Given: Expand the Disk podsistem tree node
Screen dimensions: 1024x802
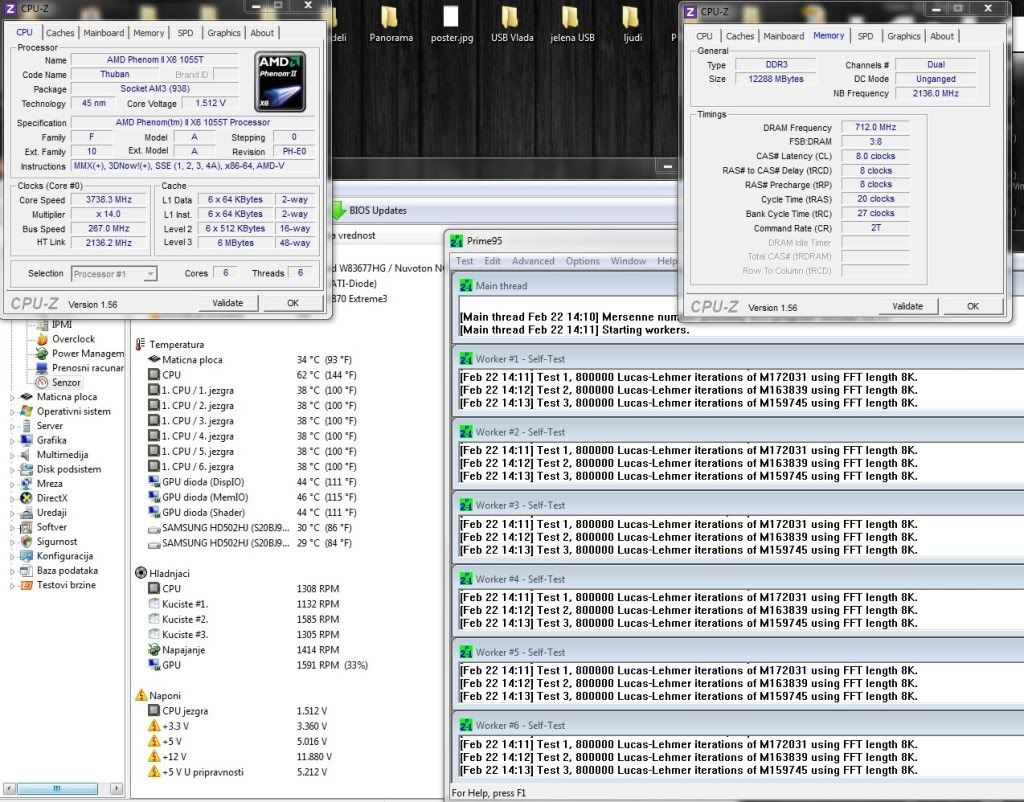Looking at the screenshot, I should [12, 470].
